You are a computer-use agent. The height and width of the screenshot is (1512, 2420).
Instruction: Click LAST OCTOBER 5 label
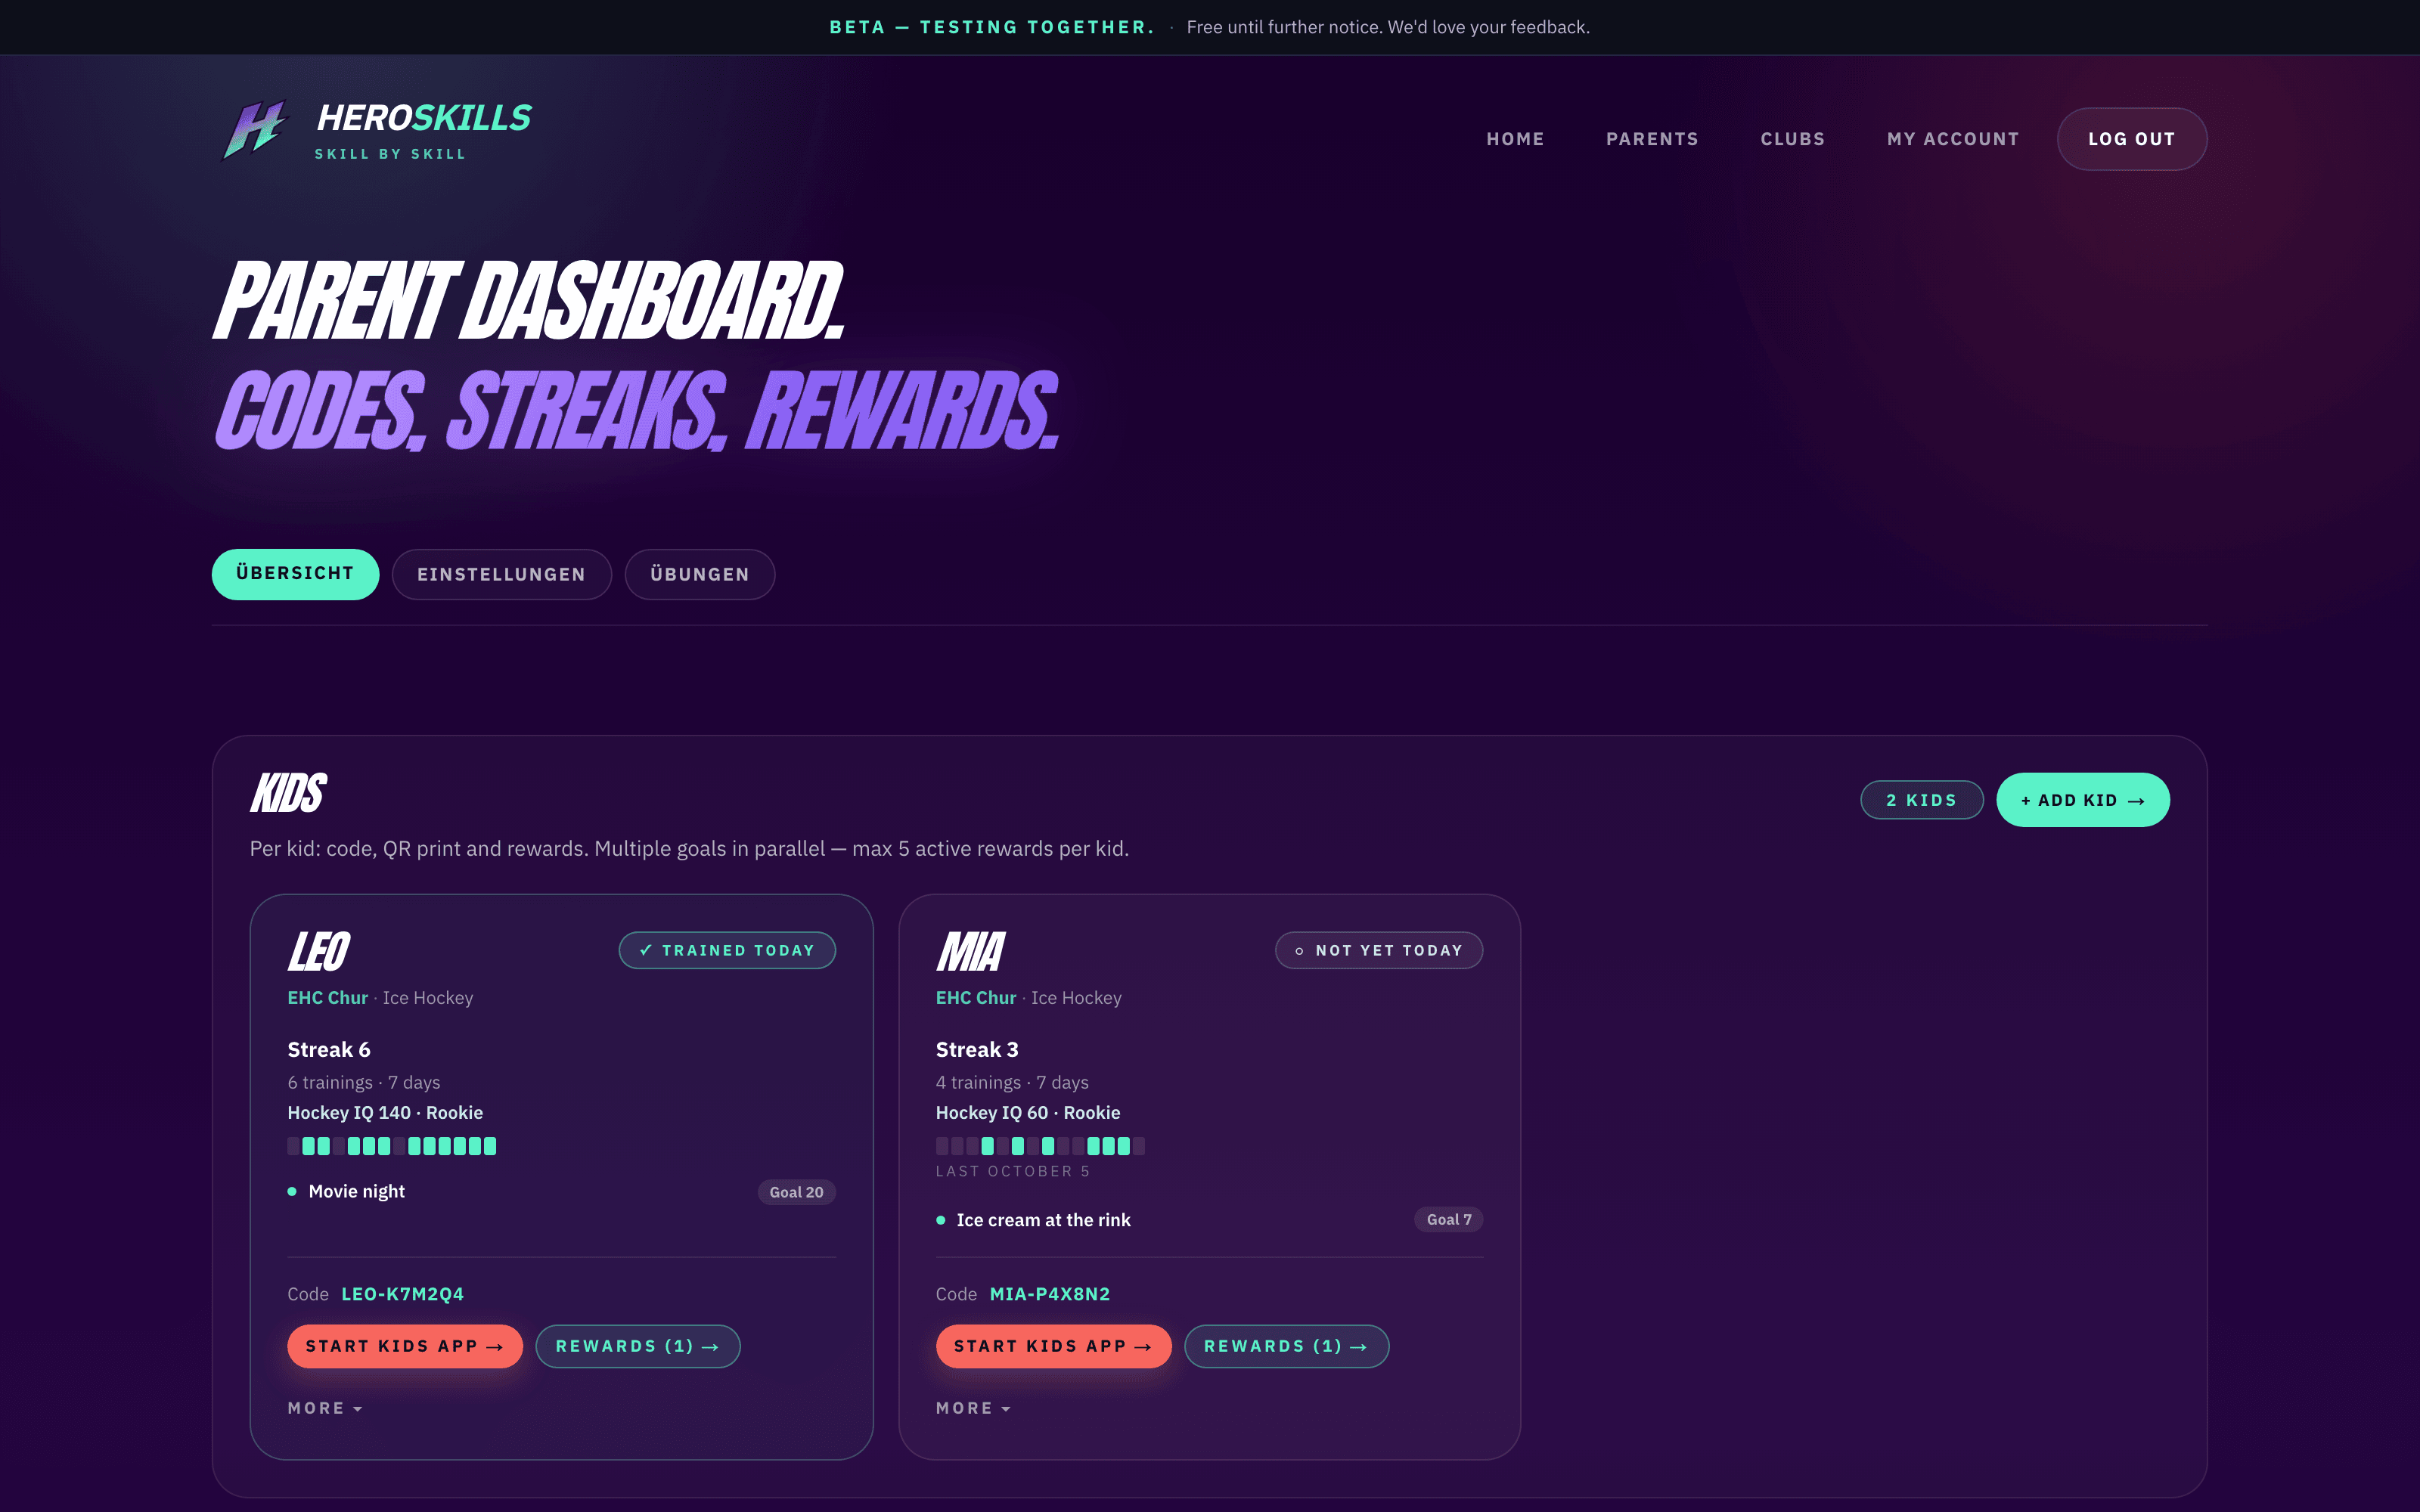coord(1012,1171)
